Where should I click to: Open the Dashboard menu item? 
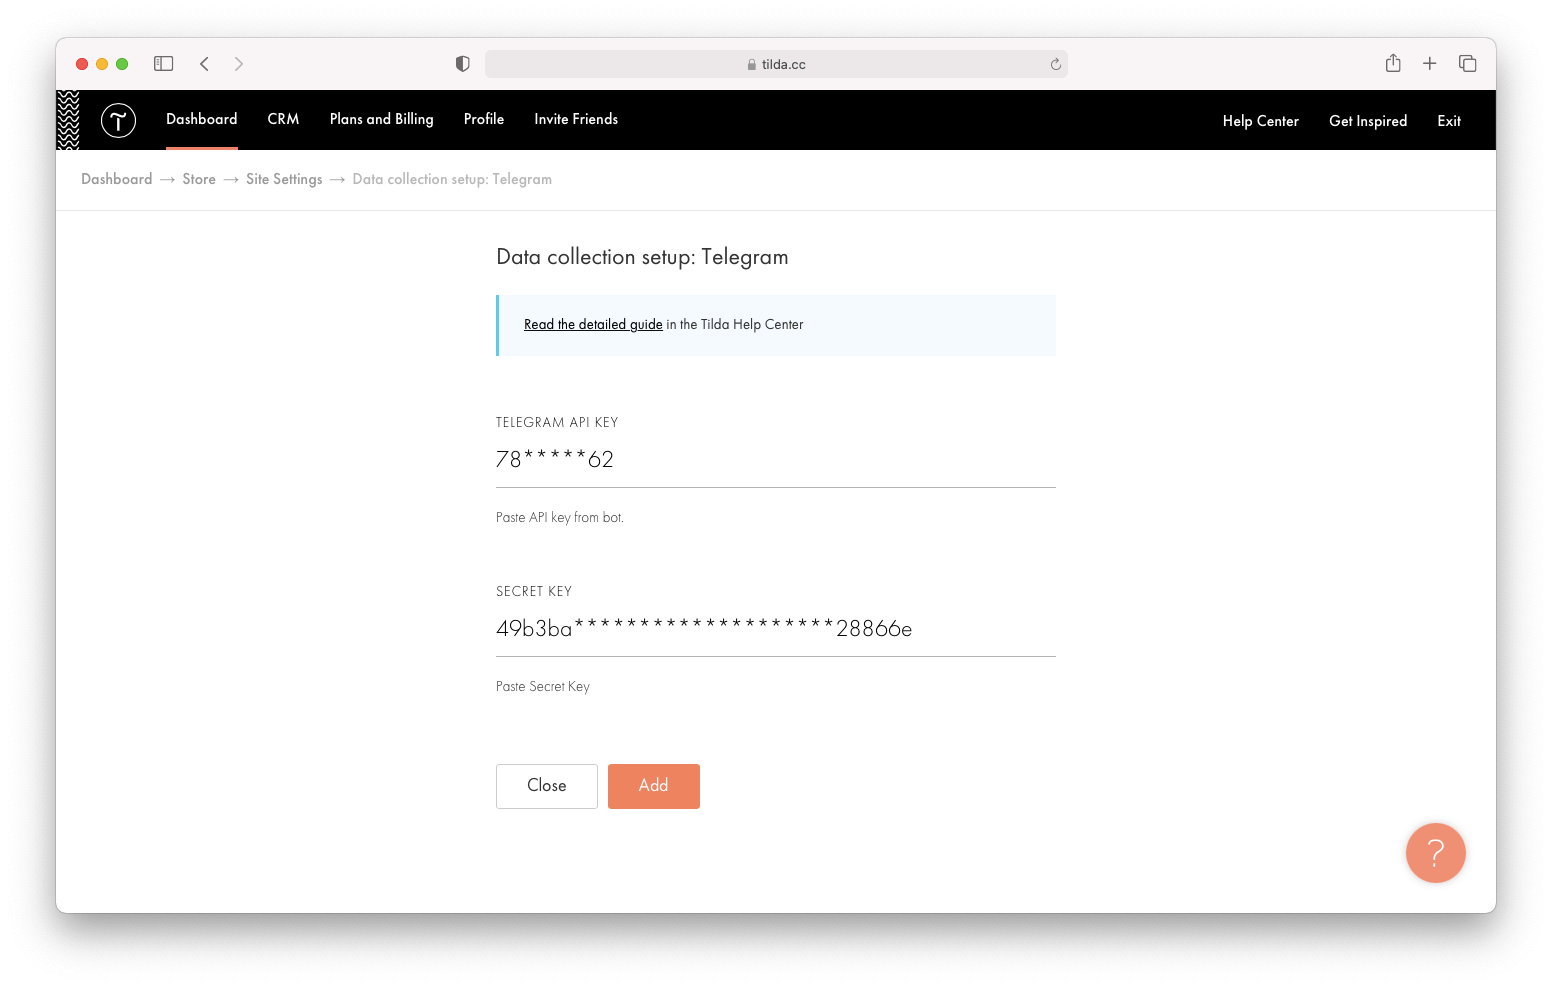[202, 119]
